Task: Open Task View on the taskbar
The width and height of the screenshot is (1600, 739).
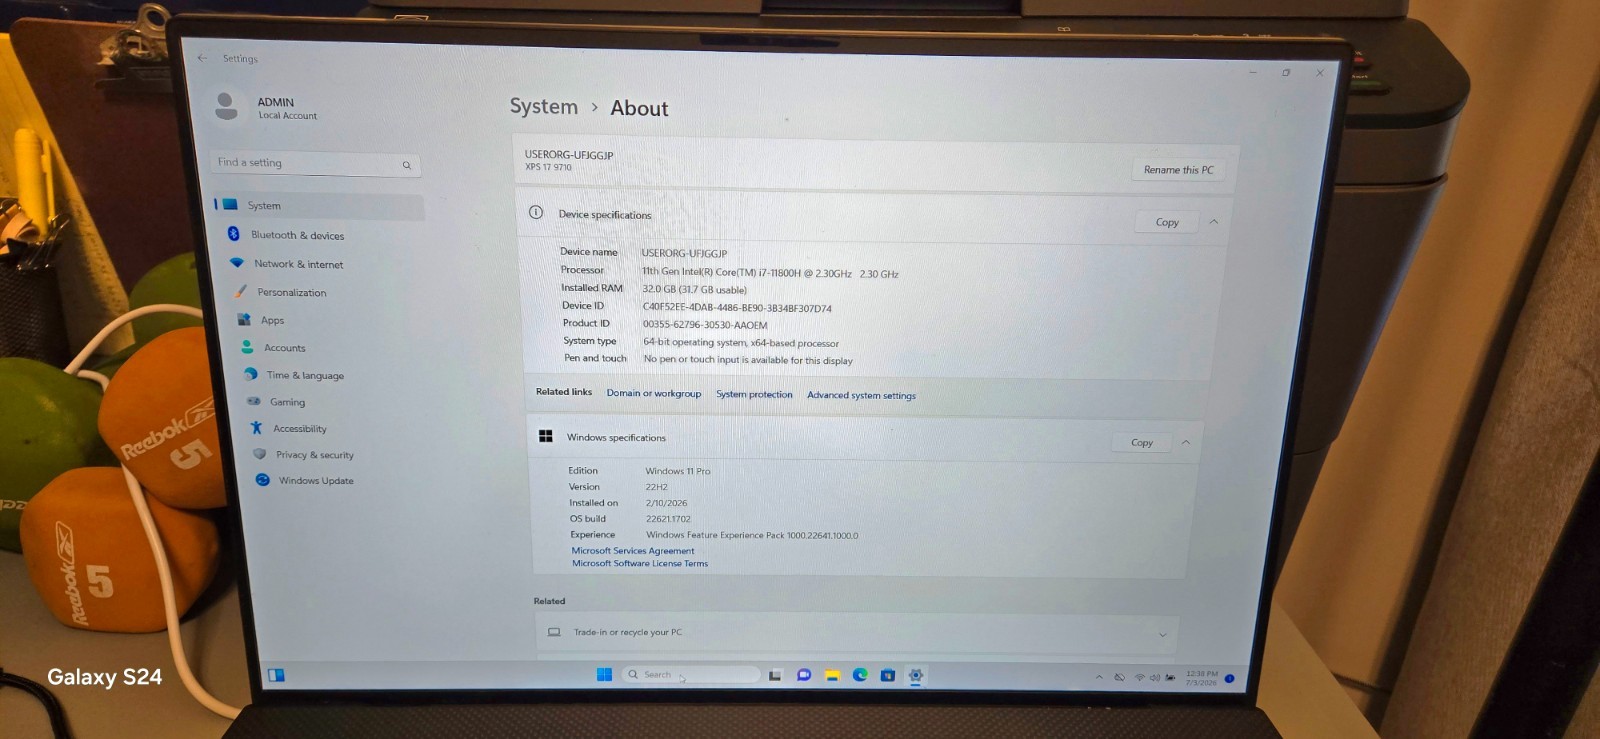Action: point(775,675)
